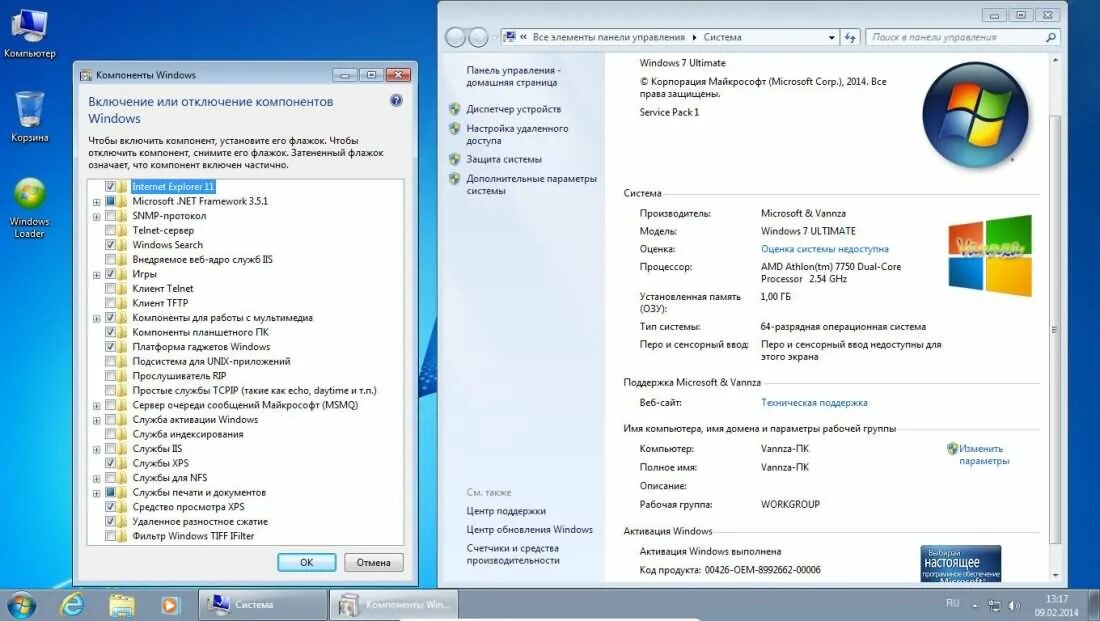Screen dimensions: 1100x621
Task: Select the Корзина recycle bin icon
Action: point(29,116)
